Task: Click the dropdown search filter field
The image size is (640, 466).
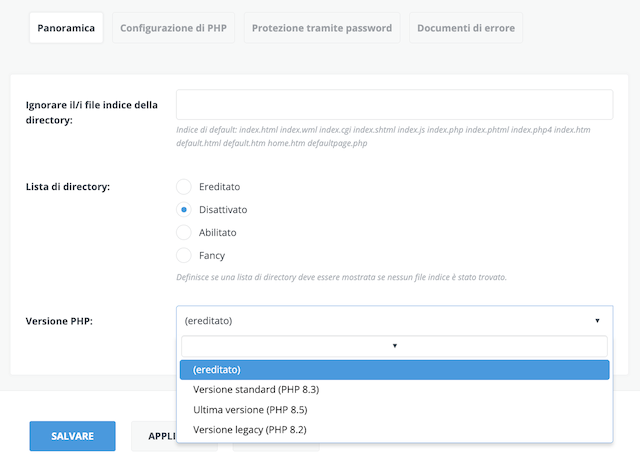Action: point(394,346)
